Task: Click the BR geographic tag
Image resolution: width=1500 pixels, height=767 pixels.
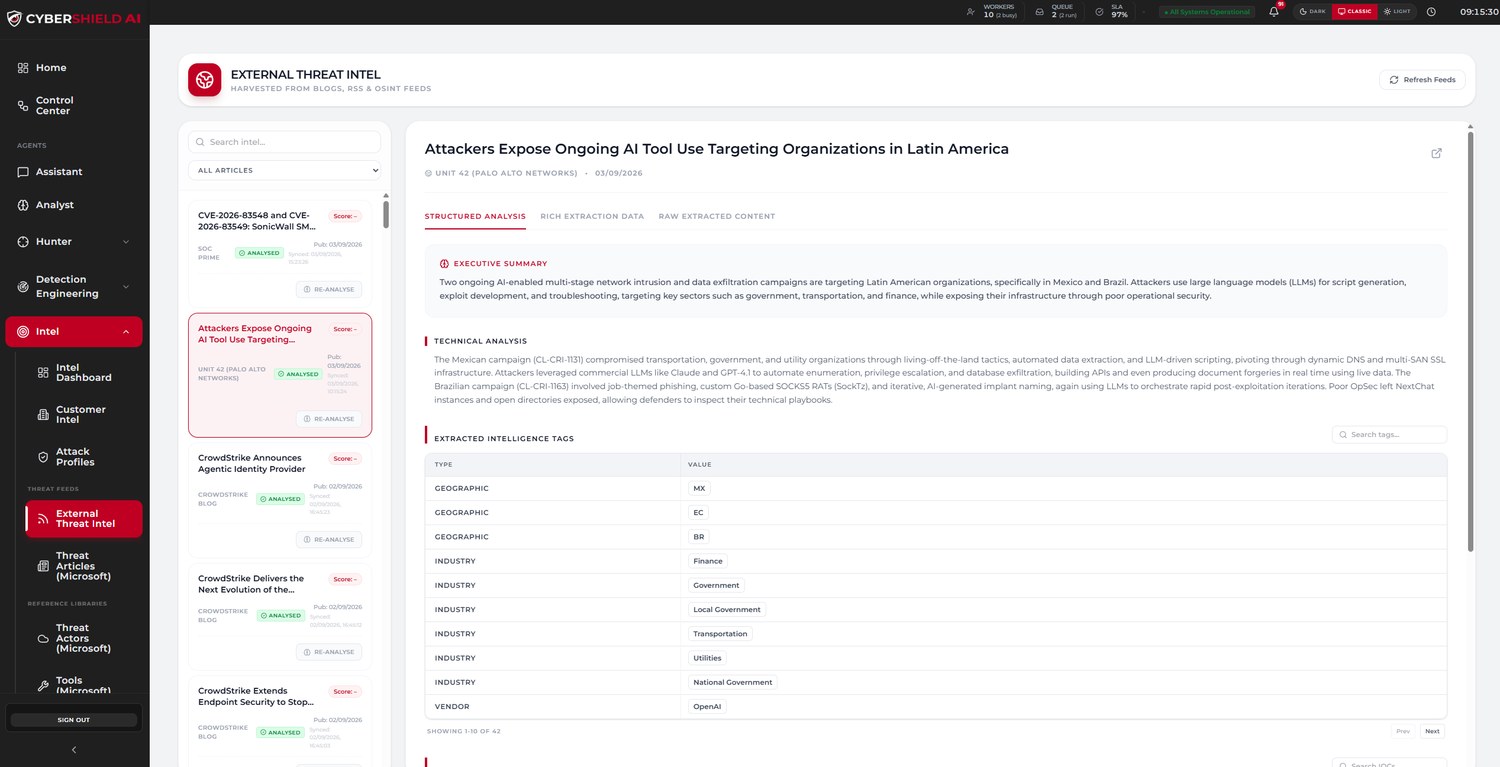Action: (x=699, y=537)
